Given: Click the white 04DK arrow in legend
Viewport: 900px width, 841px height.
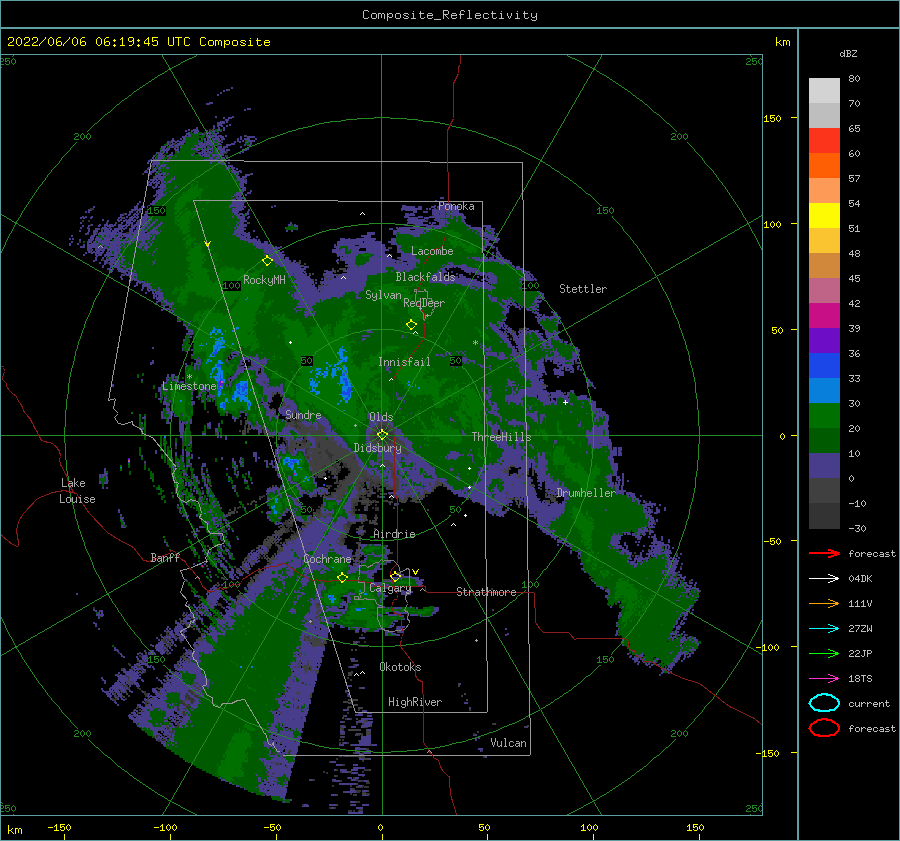Looking at the screenshot, I should click(824, 579).
